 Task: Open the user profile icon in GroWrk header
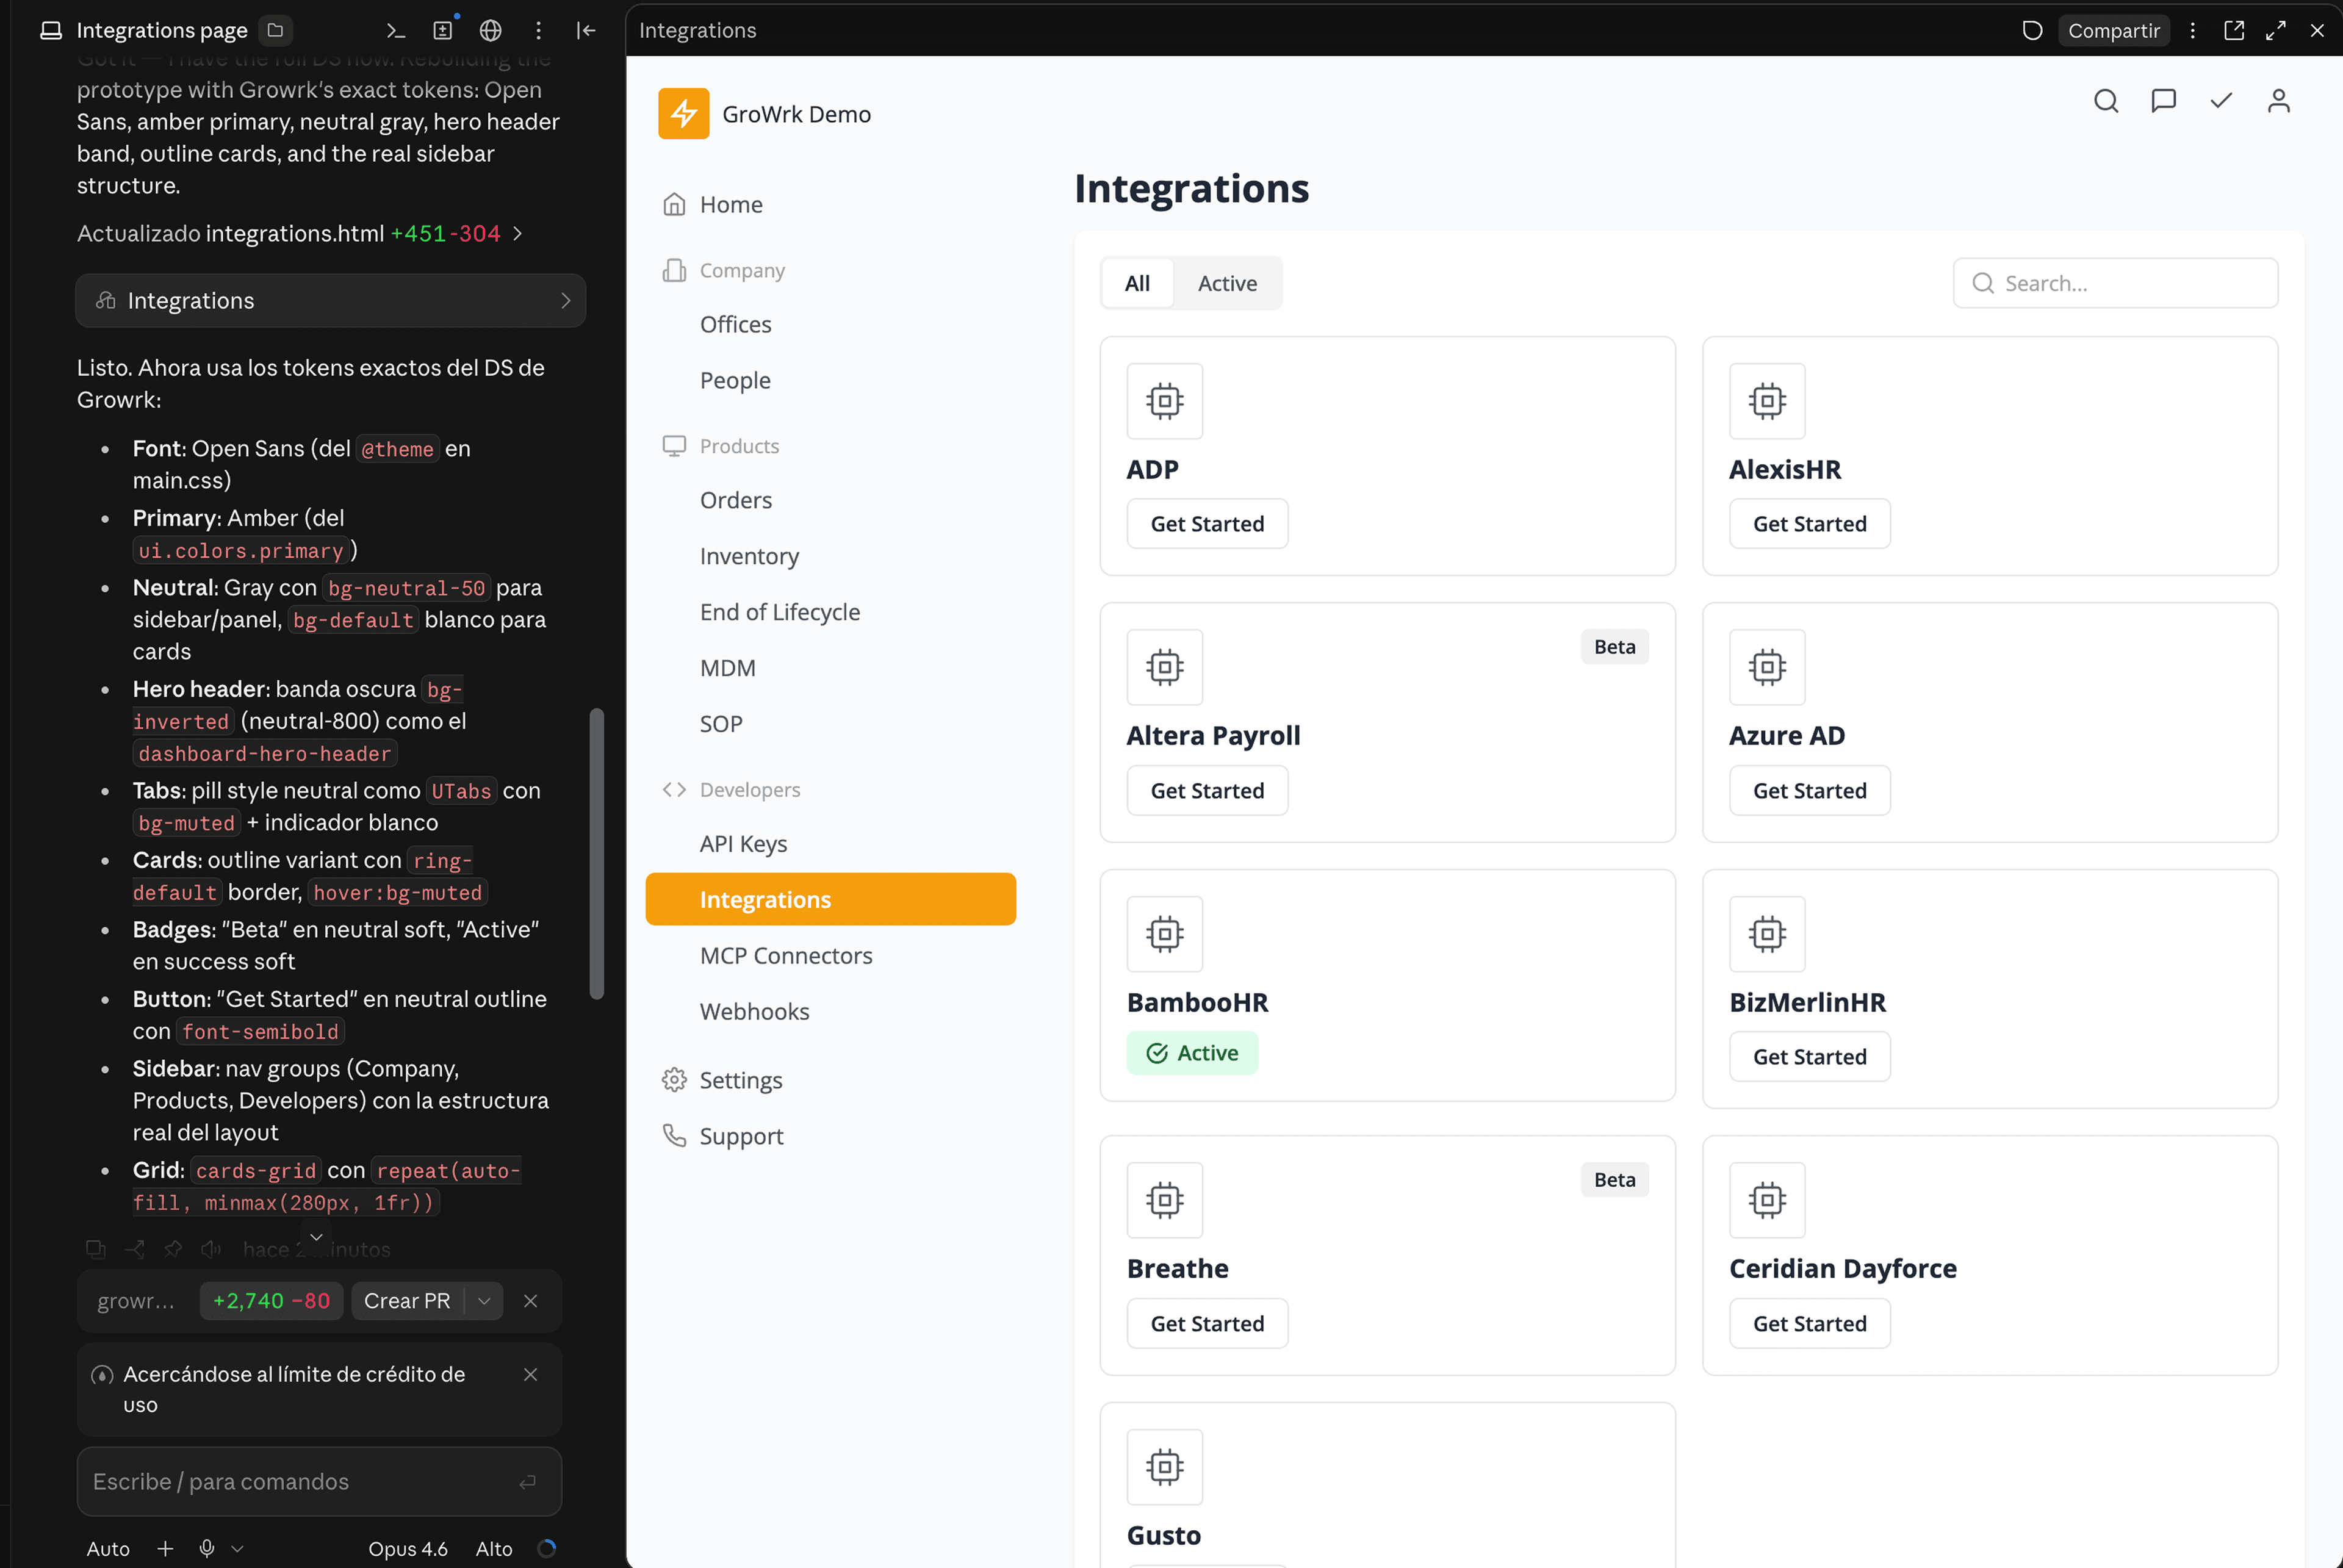pyautogui.click(x=2279, y=101)
